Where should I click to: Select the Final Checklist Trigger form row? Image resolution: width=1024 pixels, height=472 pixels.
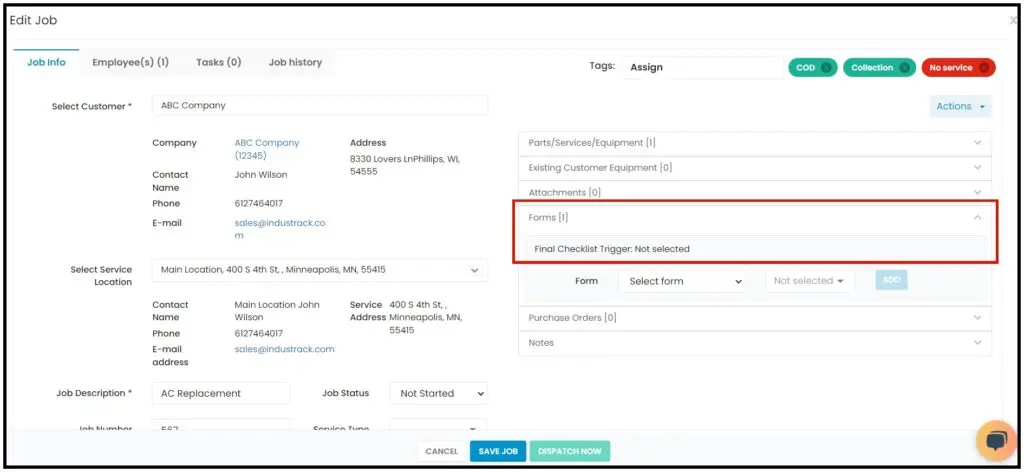[756, 249]
